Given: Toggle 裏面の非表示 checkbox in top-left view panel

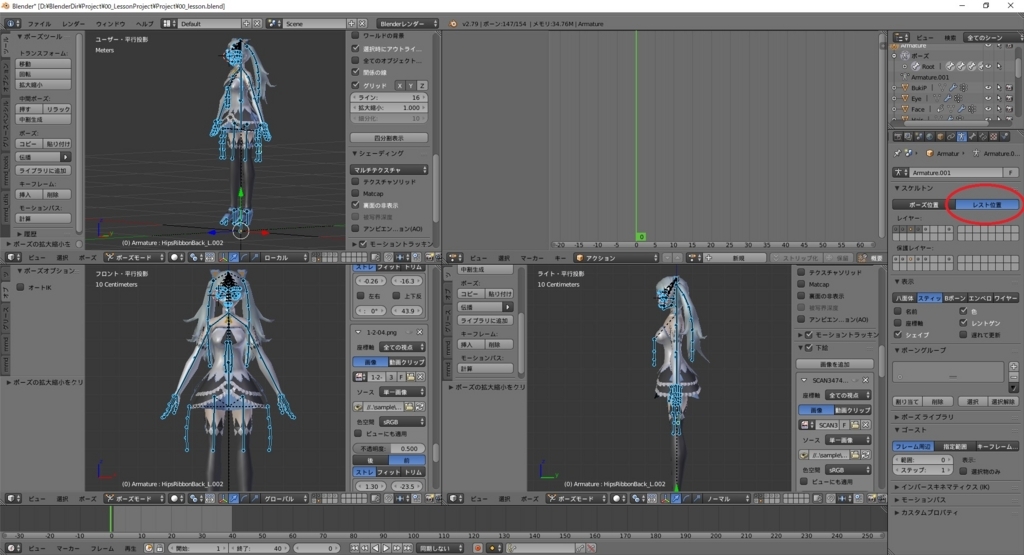Looking at the screenshot, I should coord(356,205).
